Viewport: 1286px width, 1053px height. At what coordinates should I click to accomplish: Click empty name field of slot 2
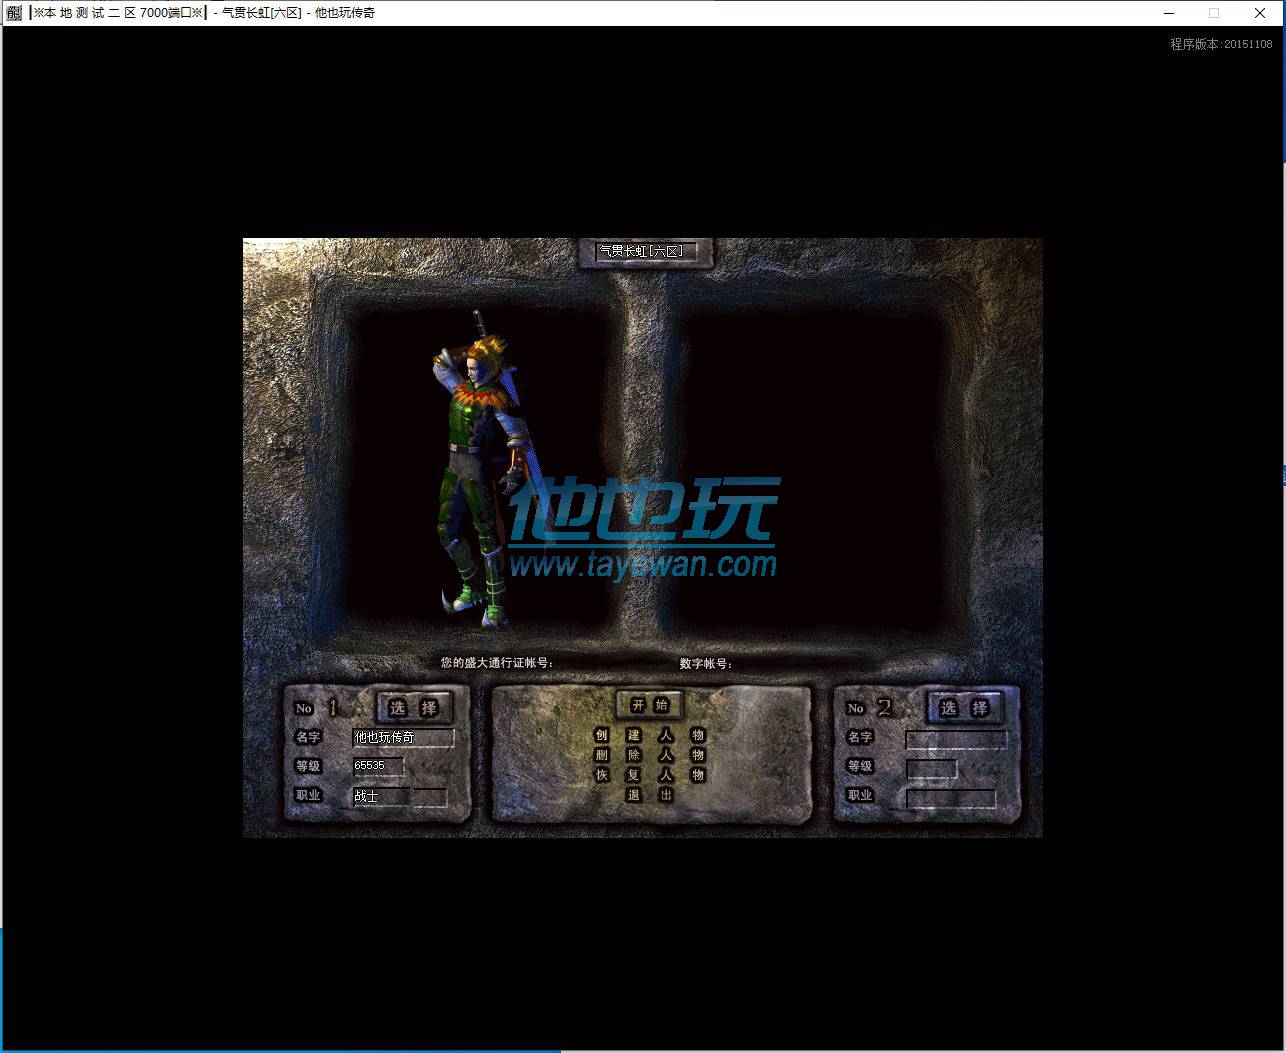957,739
